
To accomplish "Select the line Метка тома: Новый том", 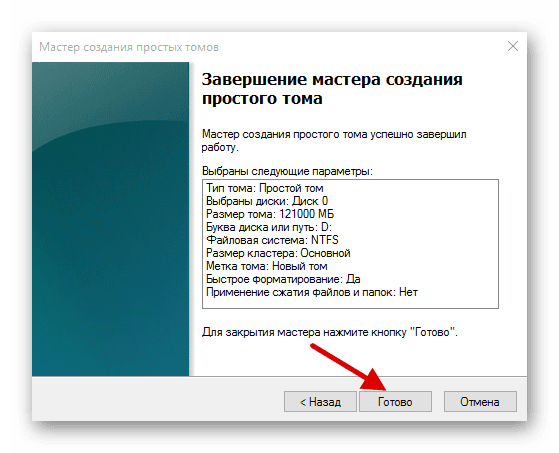I will coord(267,266).
